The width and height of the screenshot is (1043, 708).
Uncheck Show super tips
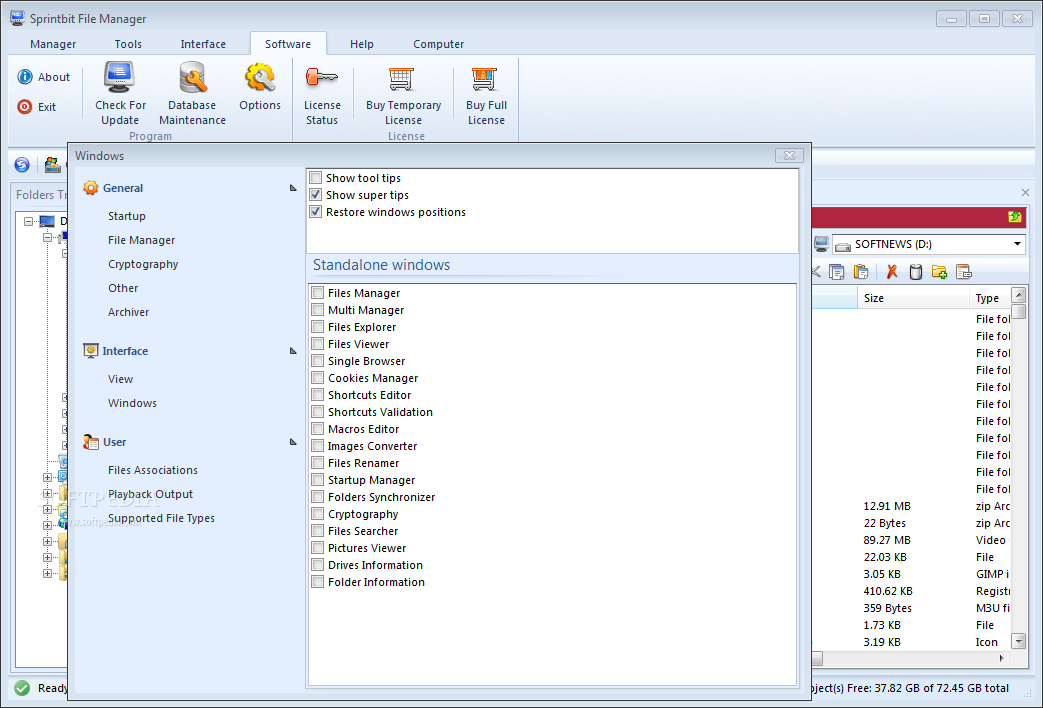tap(316, 195)
